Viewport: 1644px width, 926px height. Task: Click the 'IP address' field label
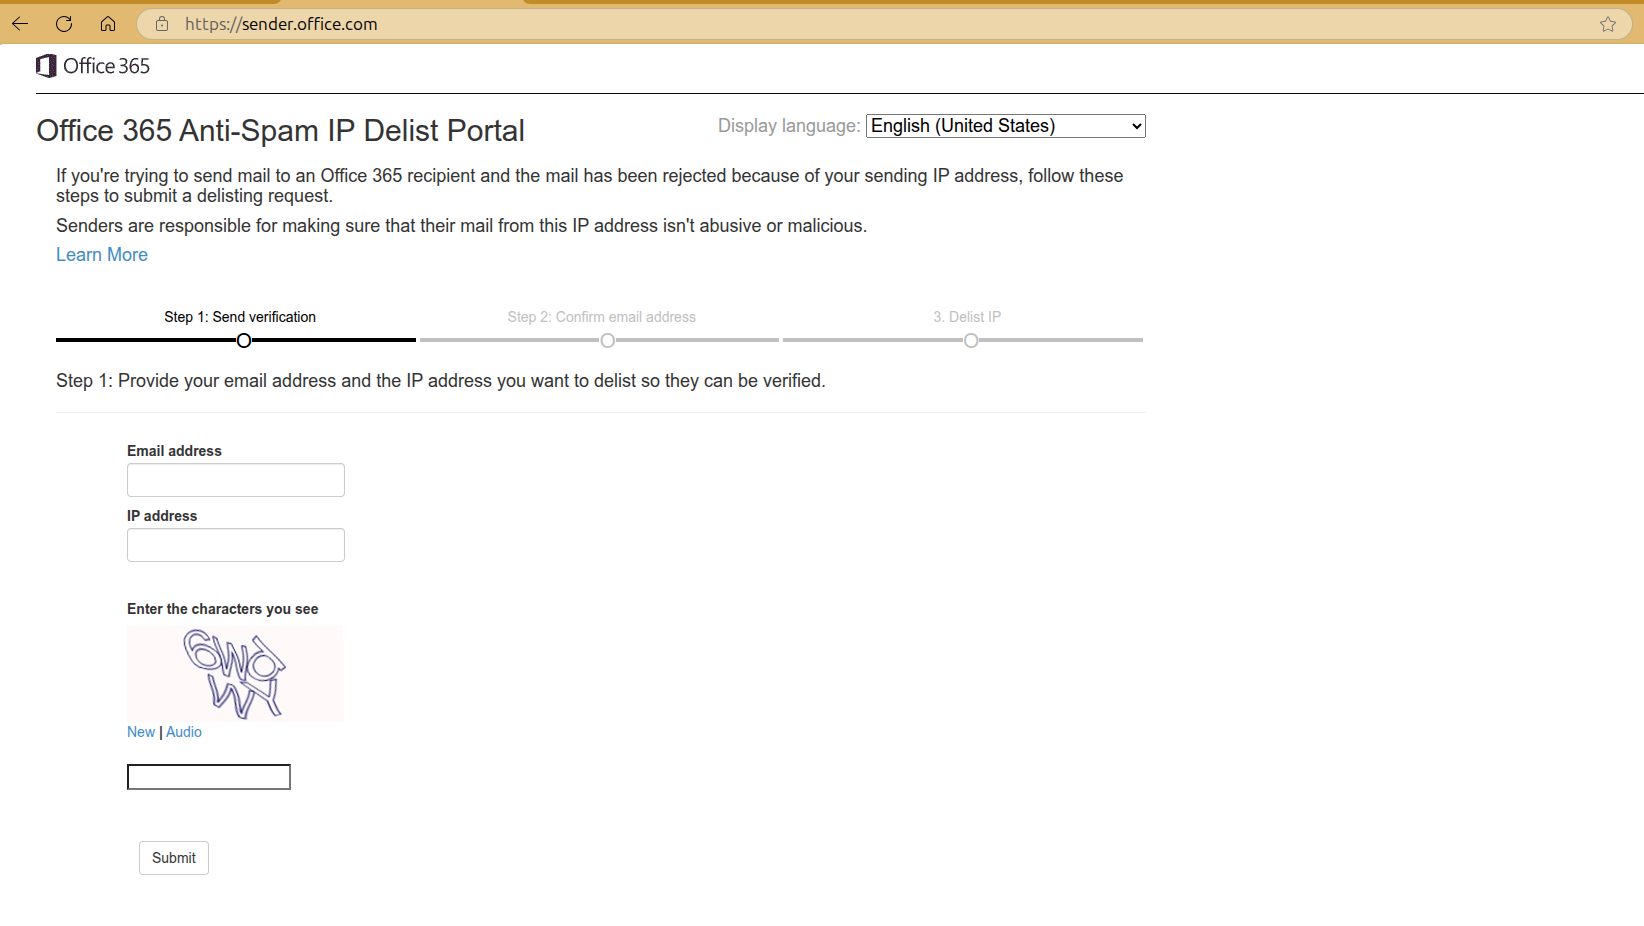pyautogui.click(x=162, y=516)
